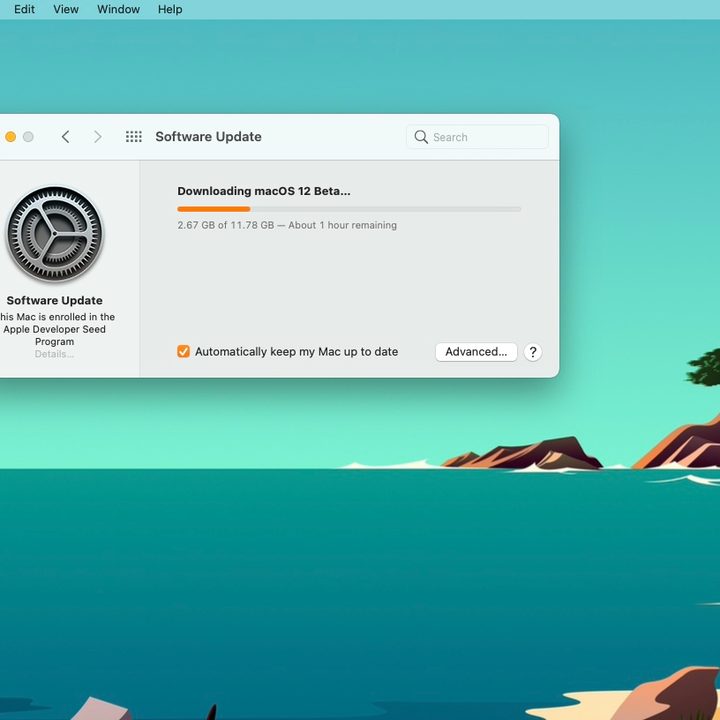Open the View menu
This screenshot has height=720, width=720.
[x=66, y=9]
